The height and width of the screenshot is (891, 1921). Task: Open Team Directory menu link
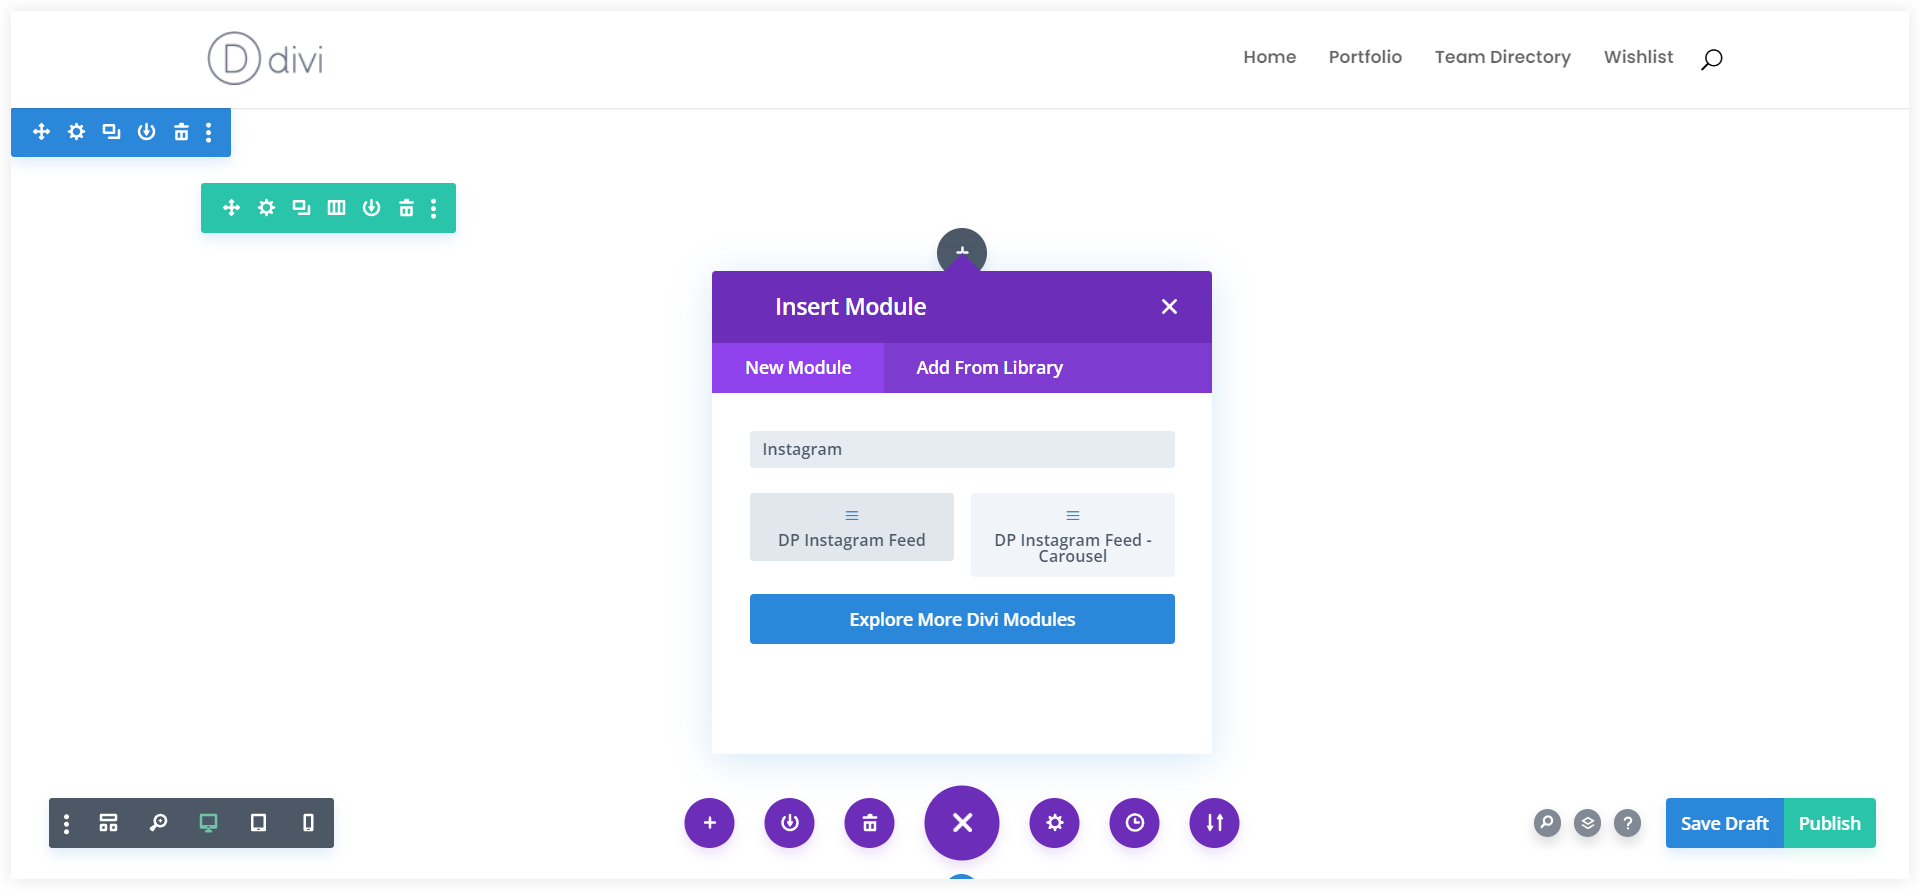tap(1502, 57)
